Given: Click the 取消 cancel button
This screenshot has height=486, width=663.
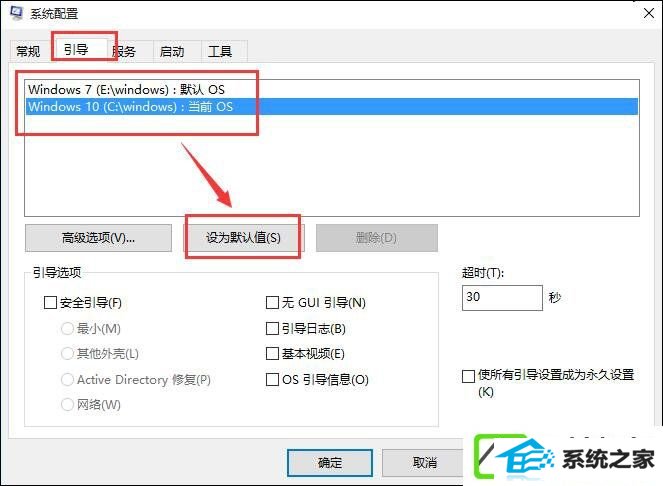Looking at the screenshot, I should 424,463.
